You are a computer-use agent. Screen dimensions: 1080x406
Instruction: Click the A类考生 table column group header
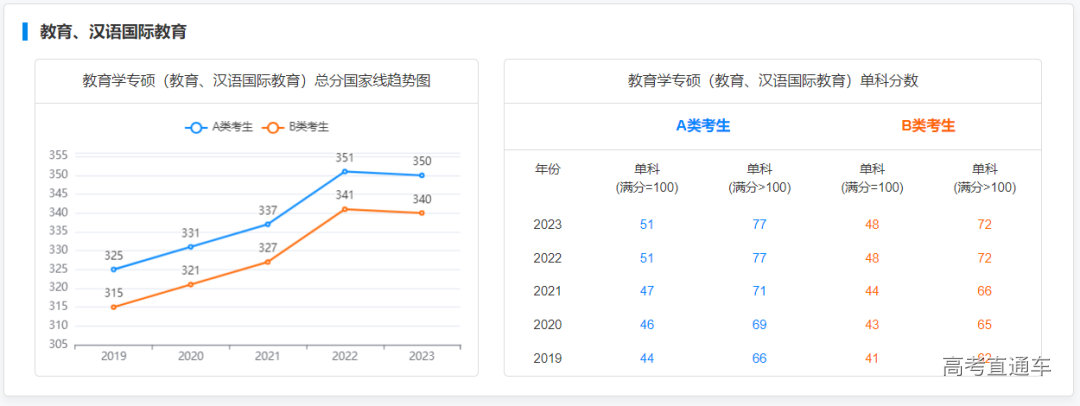point(703,126)
